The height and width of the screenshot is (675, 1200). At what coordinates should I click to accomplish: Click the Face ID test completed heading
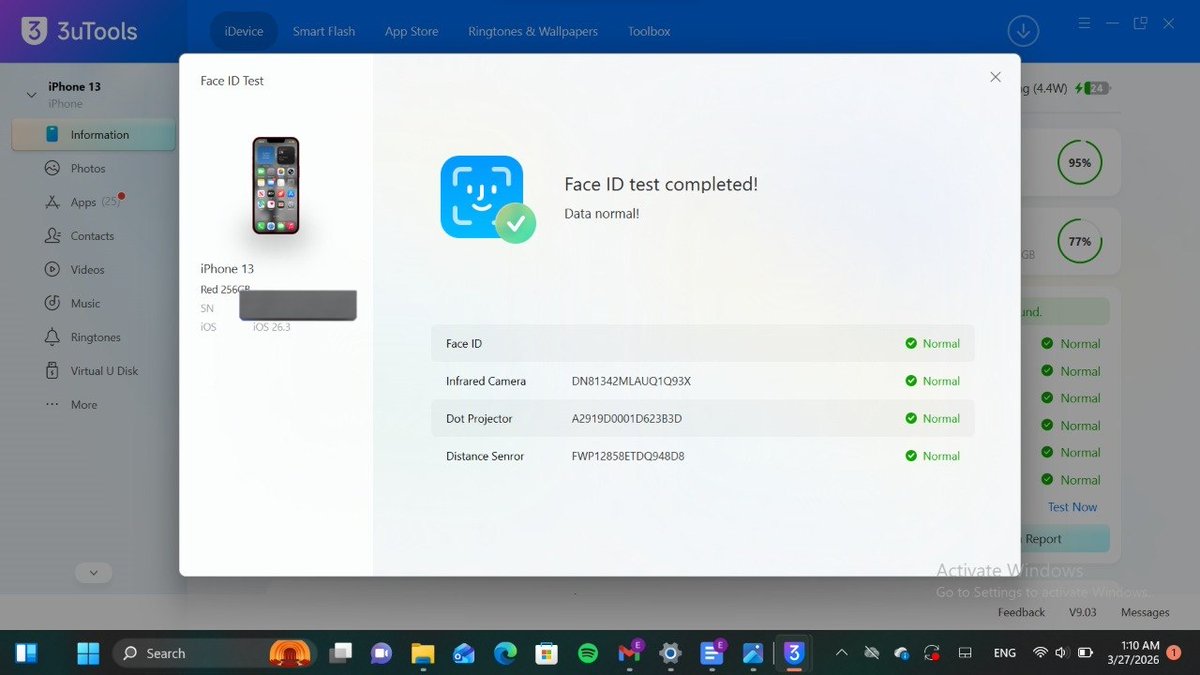pos(661,184)
